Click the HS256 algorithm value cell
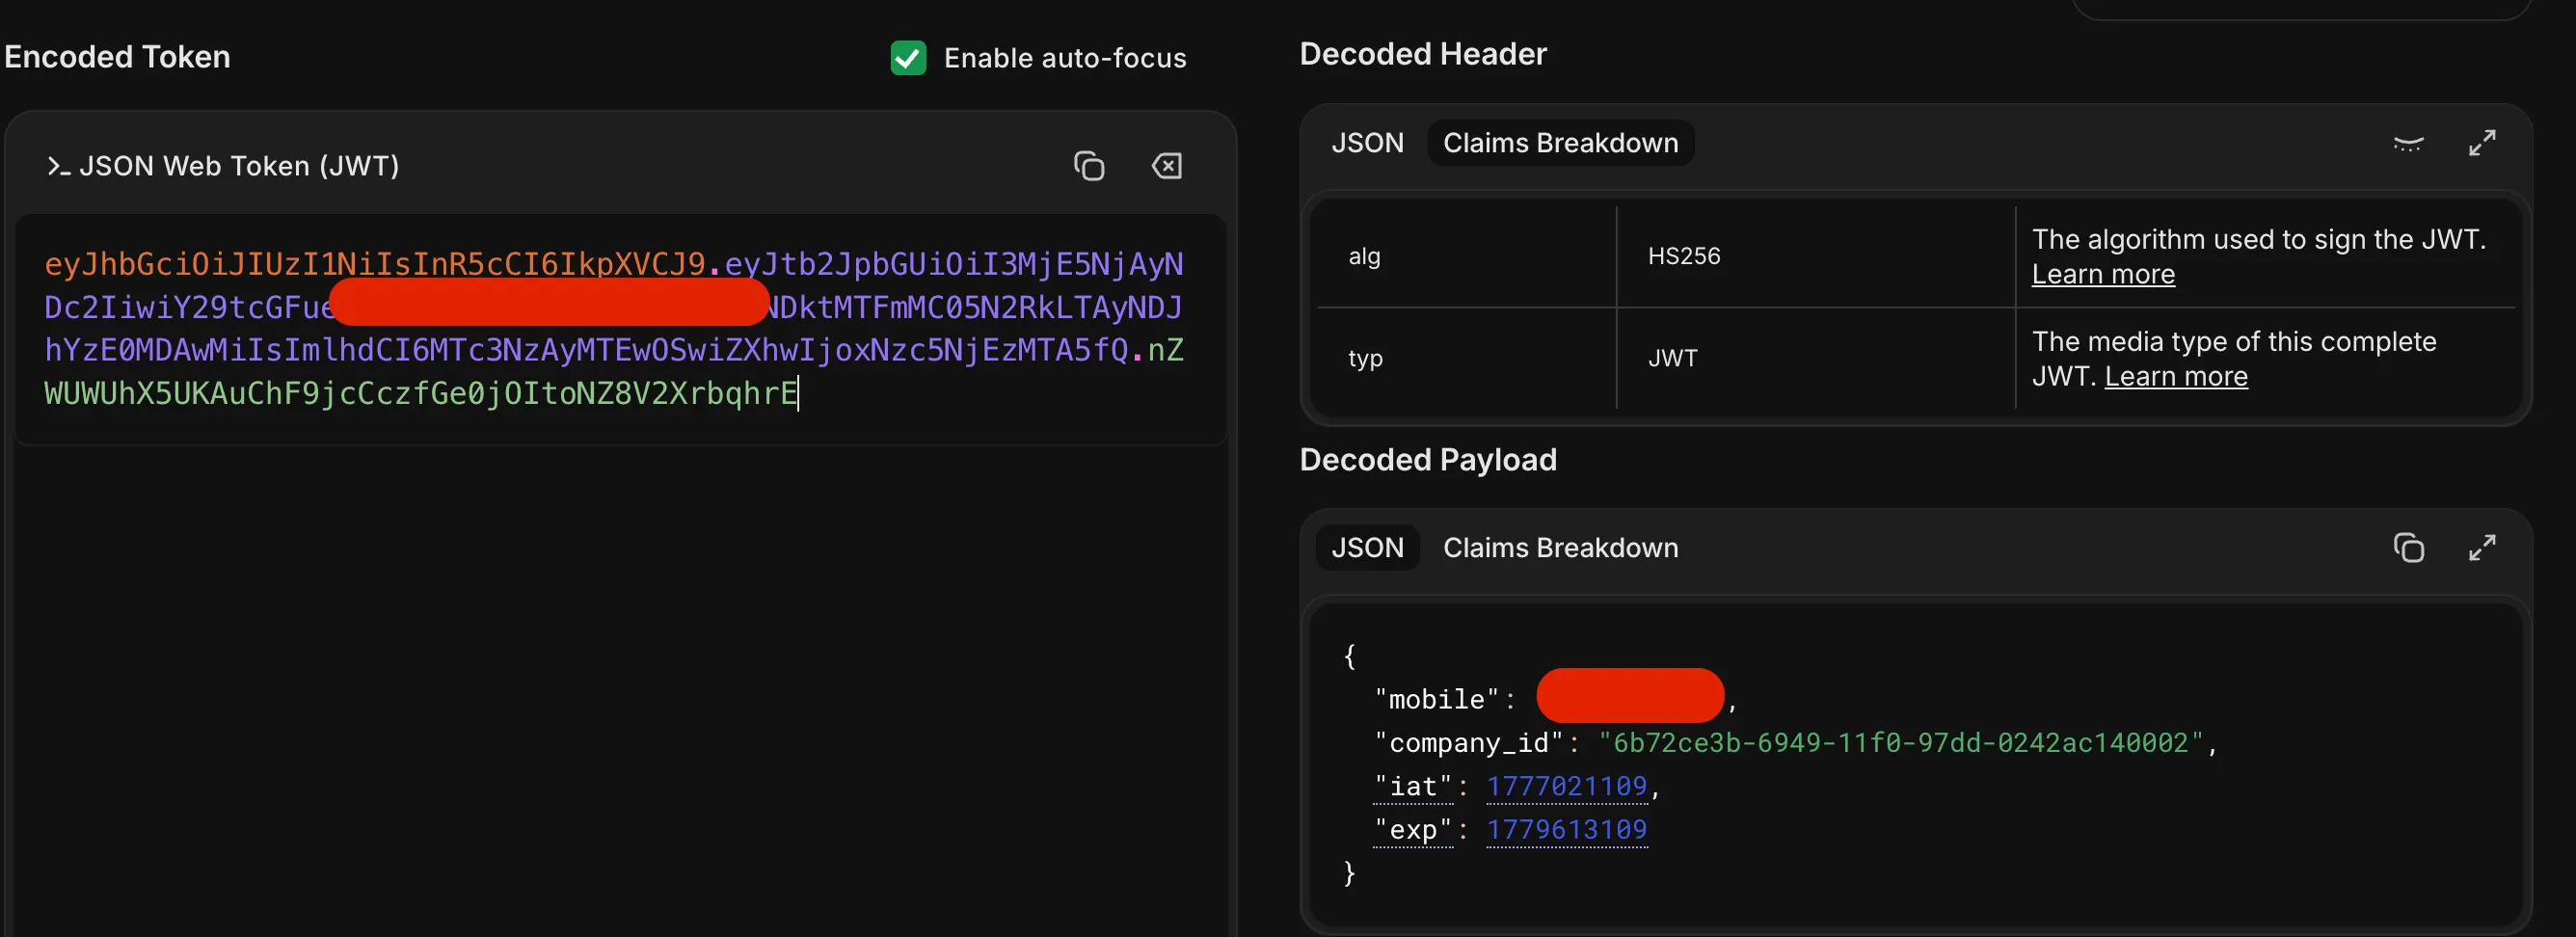2576x937 pixels. pos(1684,257)
